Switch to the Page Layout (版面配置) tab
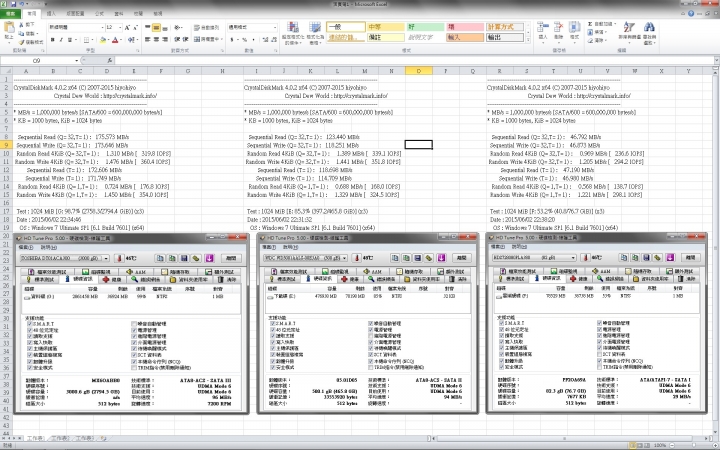 [73, 14]
